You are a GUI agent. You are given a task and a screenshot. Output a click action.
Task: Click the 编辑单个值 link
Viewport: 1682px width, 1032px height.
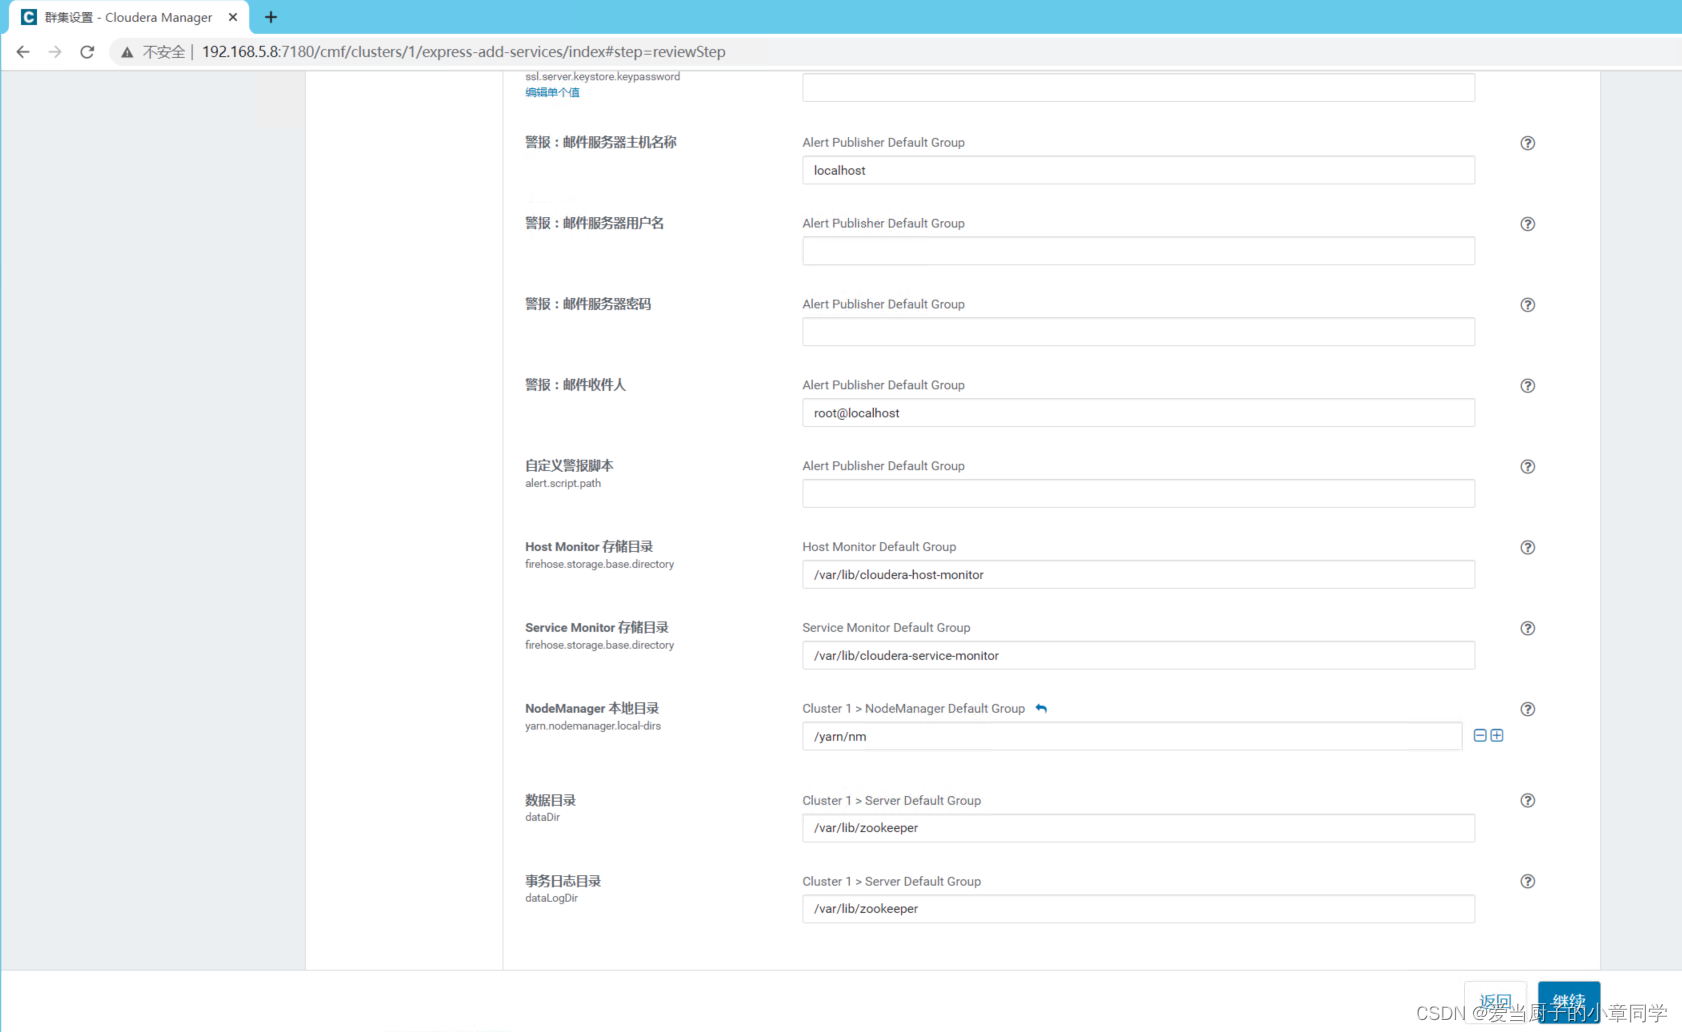click(x=552, y=92)
